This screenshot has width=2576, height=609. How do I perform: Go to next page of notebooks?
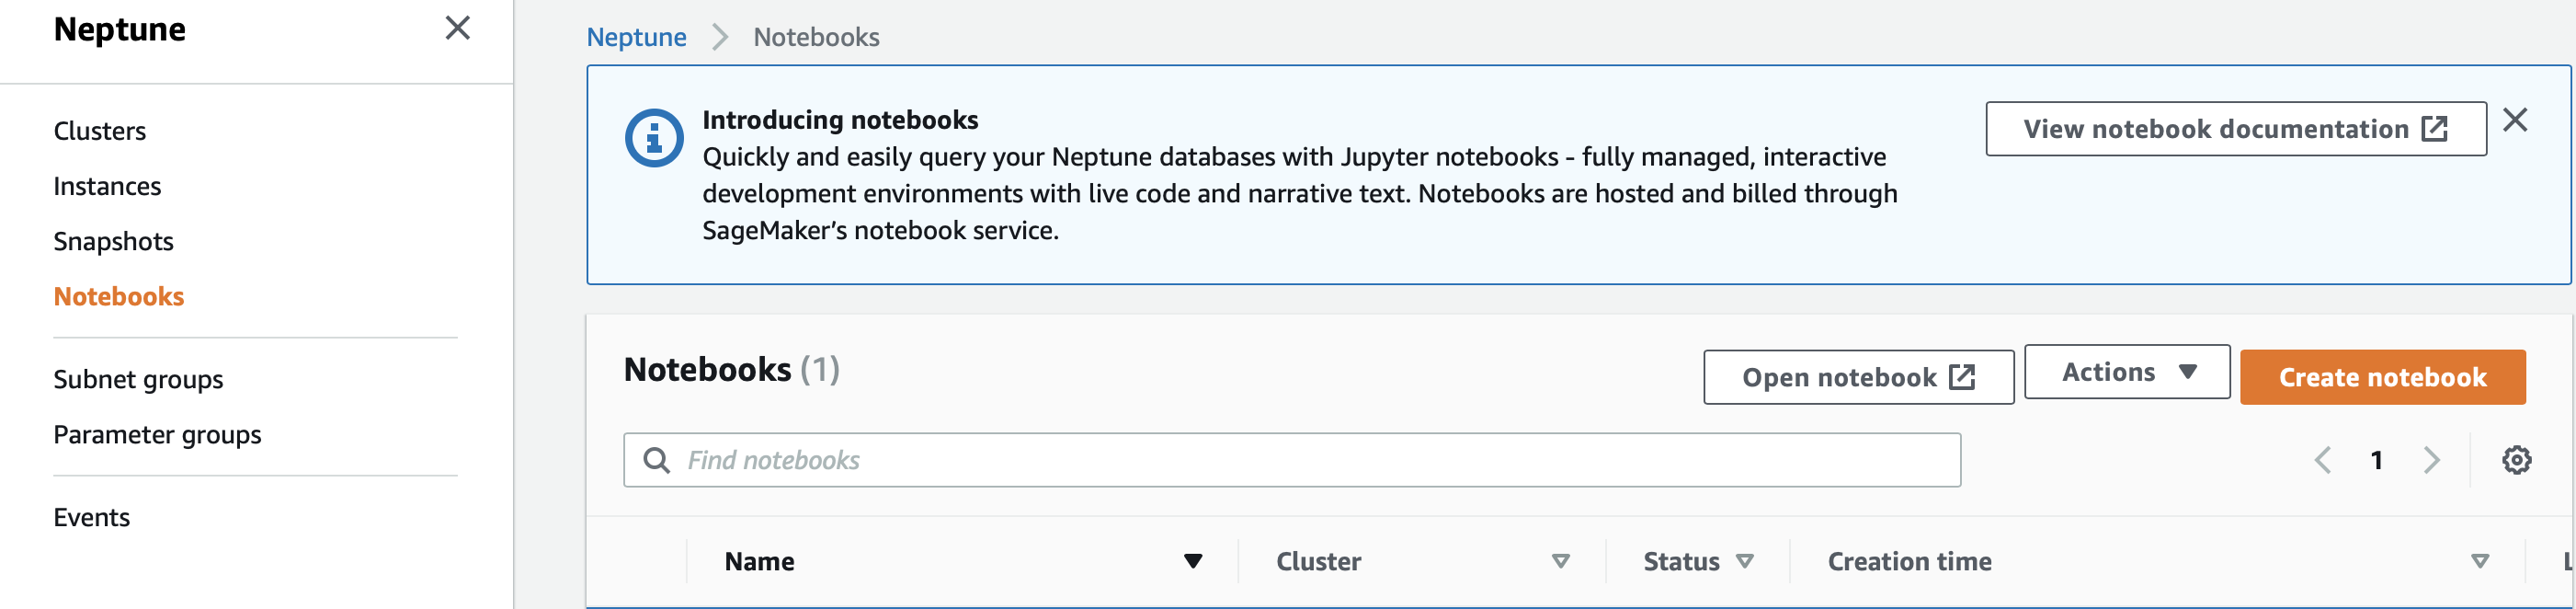pos(2431,460)
